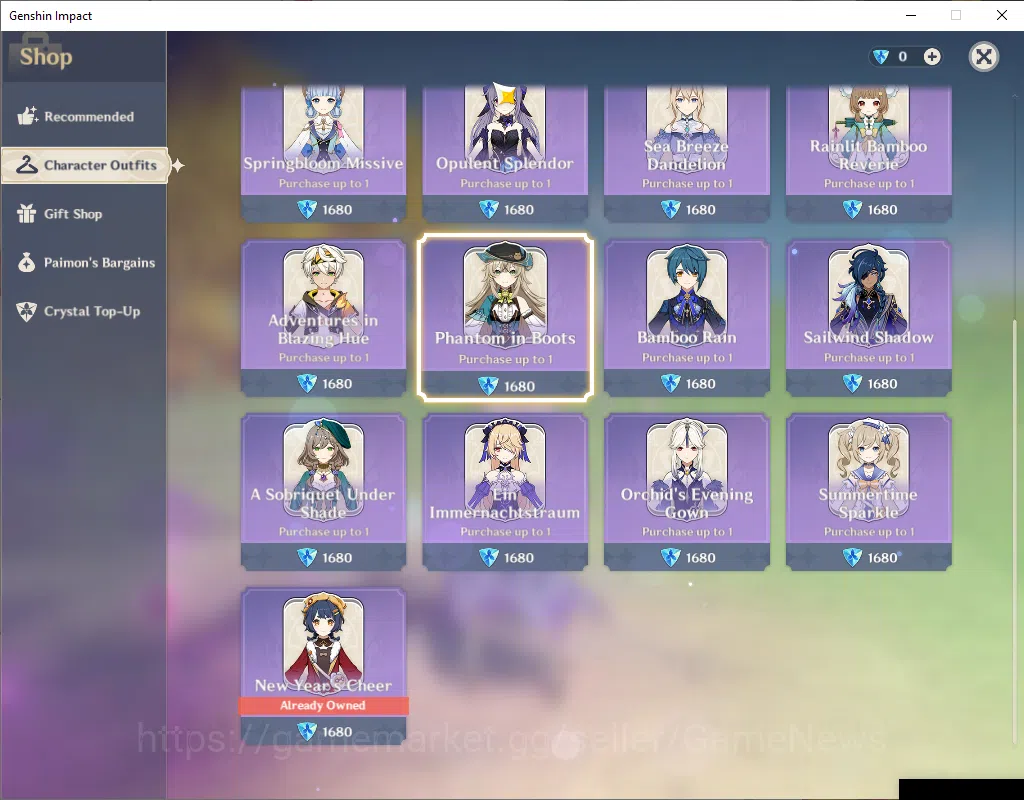Screen dimensions: 1024x800
Task: Click the crystal Top-Up sidebar icon
Action: point(26,312)
